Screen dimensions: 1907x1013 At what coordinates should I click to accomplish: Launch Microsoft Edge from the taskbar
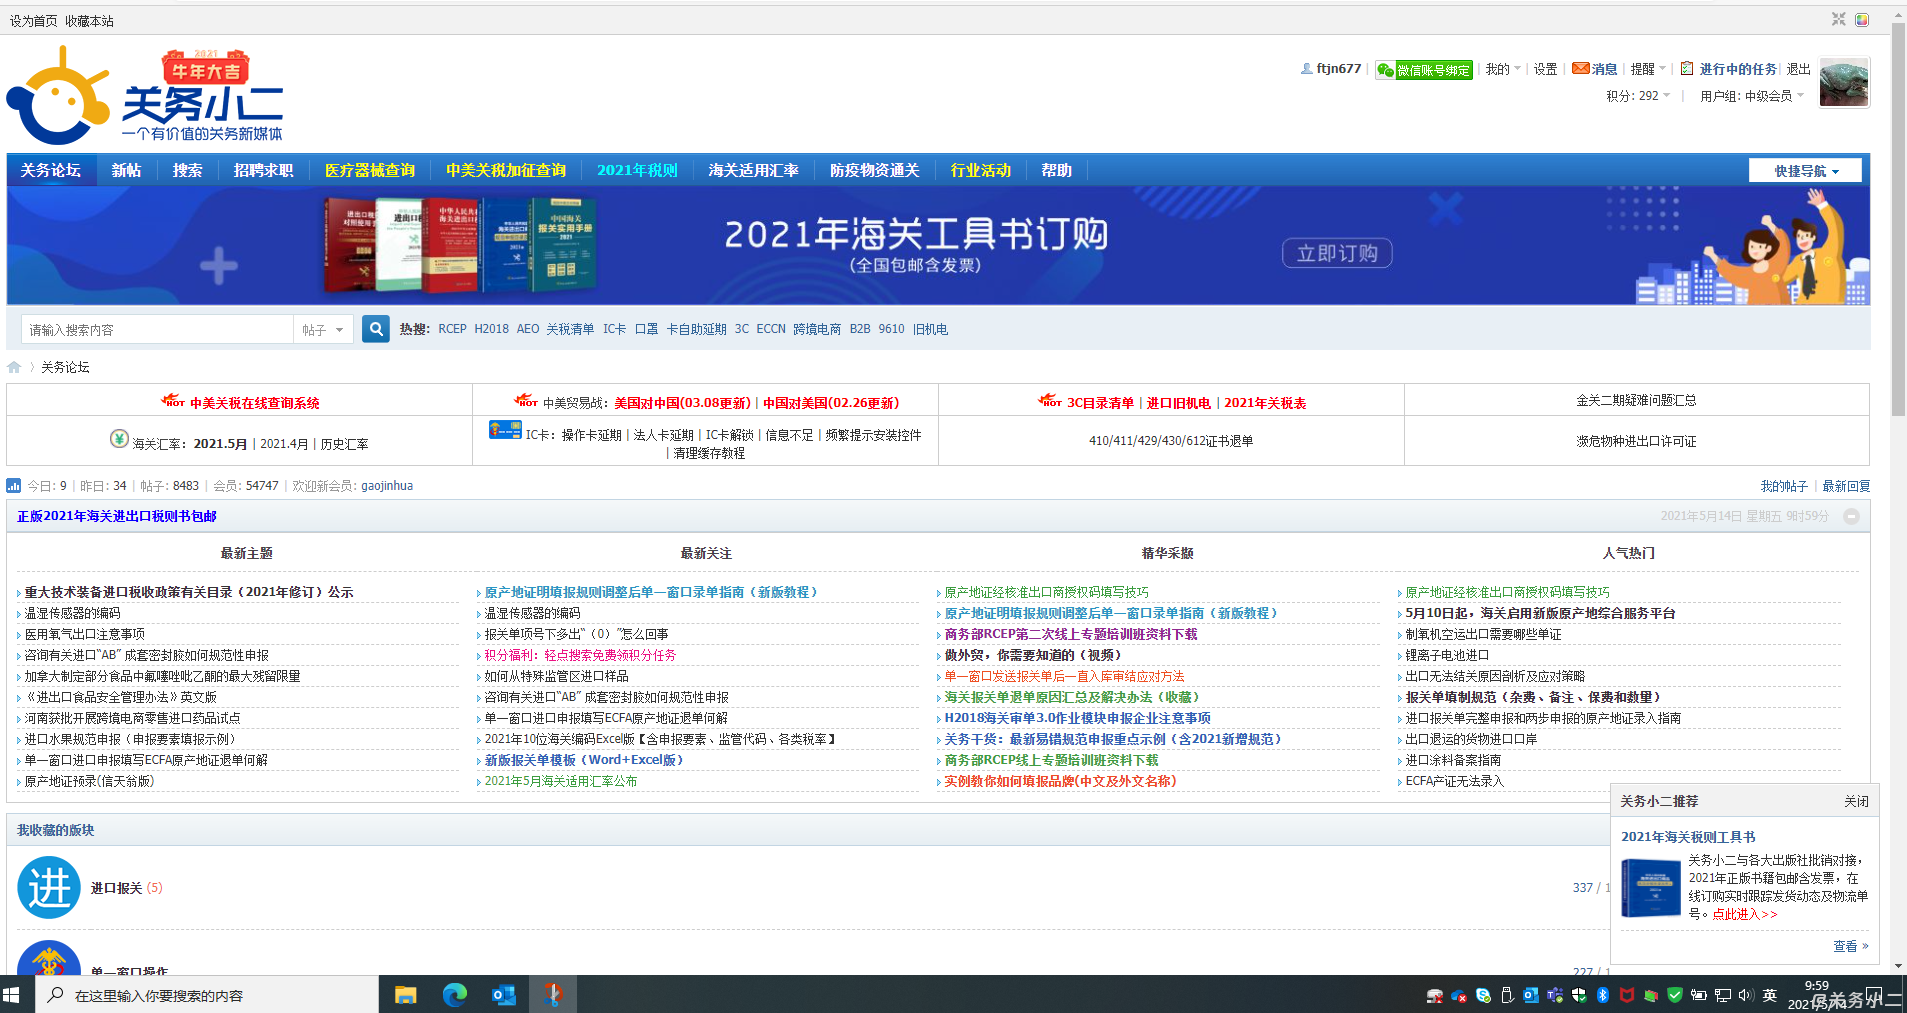tap(455, 995)
